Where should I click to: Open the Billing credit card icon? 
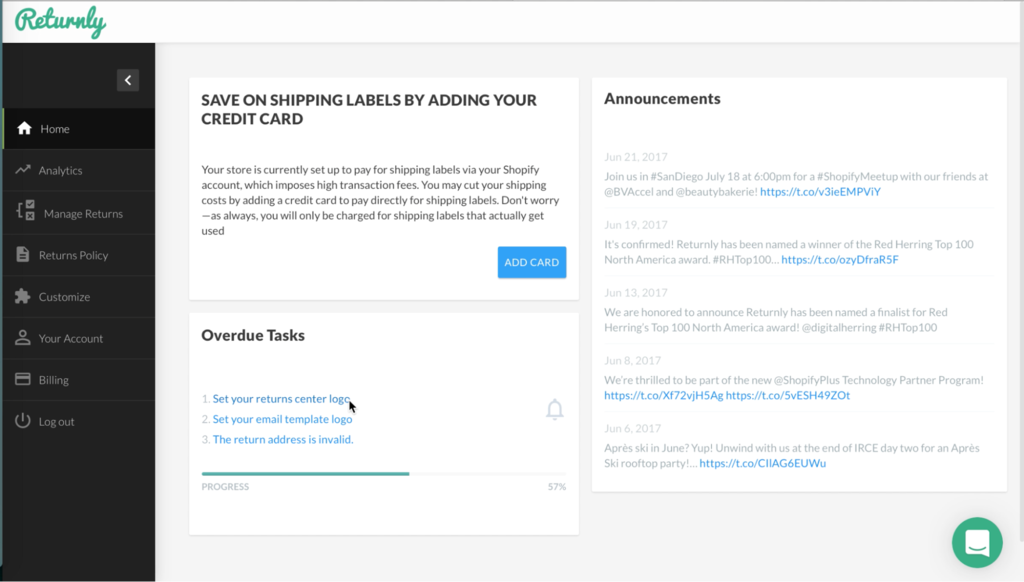[23, 379]
